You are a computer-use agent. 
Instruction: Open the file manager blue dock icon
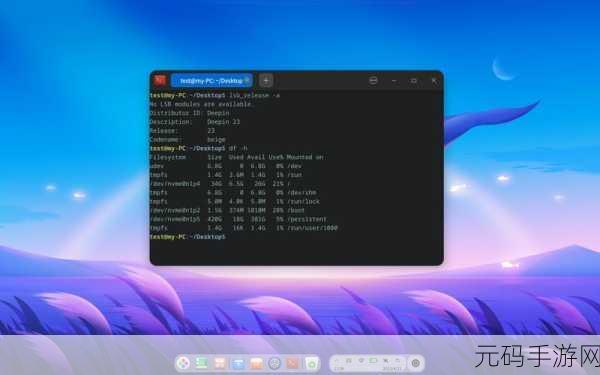[237, 363]
